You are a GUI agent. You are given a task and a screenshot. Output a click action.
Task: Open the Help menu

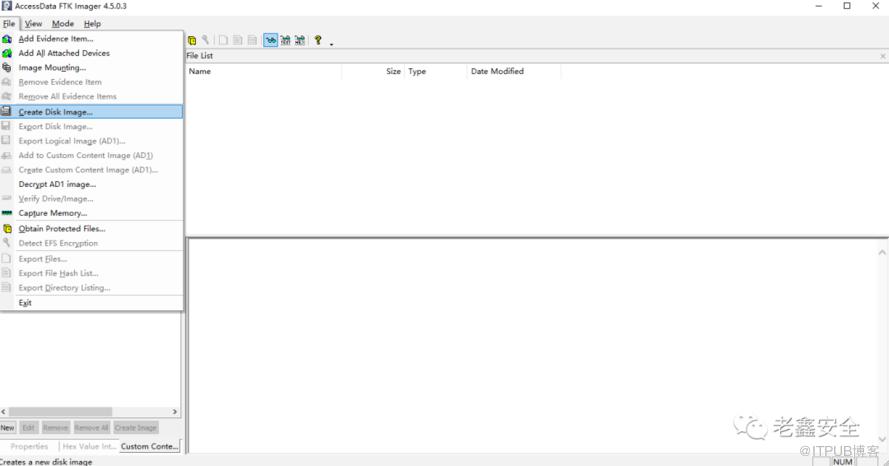click(x=92, y=24)
